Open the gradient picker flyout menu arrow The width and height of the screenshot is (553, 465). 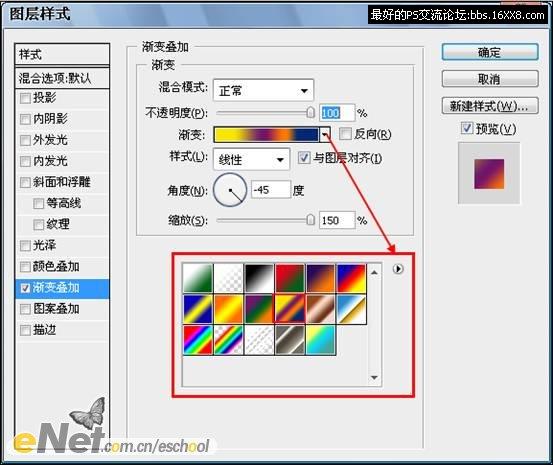tap(398, 269)
